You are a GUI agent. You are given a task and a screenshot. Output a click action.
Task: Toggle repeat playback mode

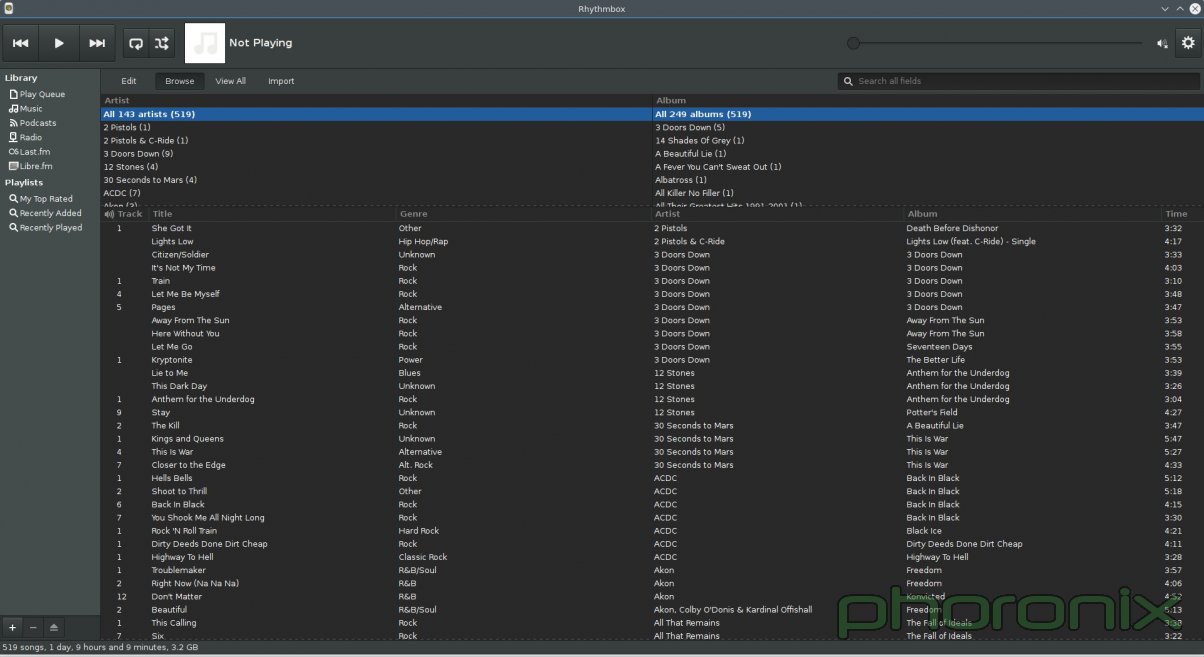point(136,43)
